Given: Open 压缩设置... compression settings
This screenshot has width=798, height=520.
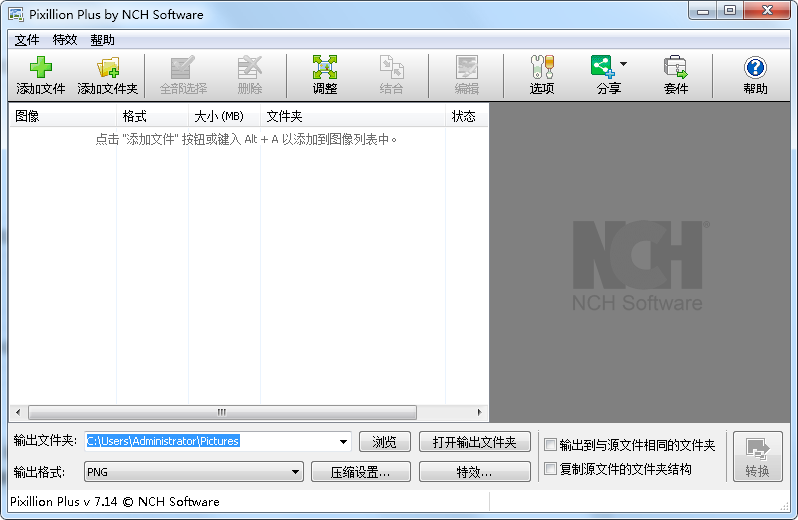Looking at the screenshot, I should point(360,472).
